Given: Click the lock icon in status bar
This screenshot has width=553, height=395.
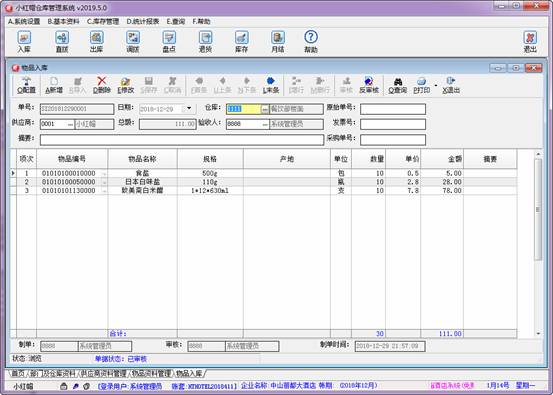Looking at the screenshot, I should coord(63,386).
